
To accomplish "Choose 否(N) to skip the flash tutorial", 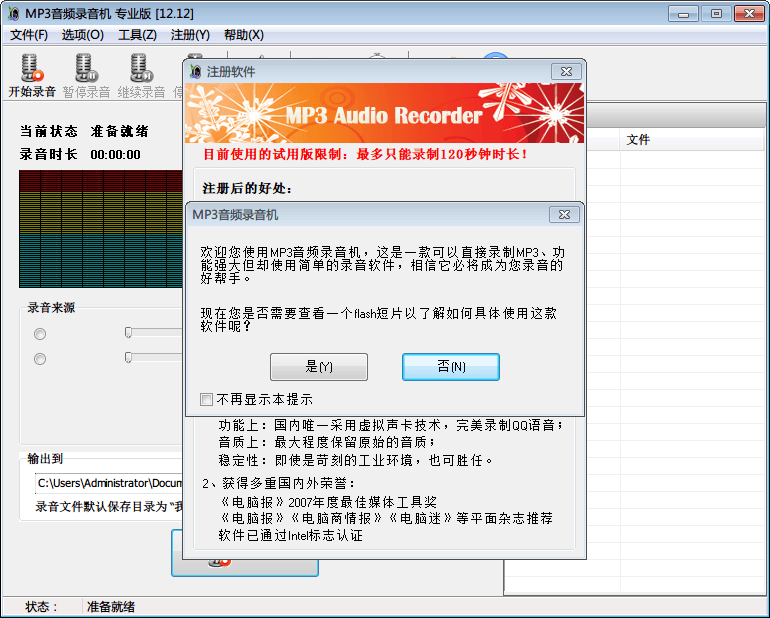I will coord(450,367).
